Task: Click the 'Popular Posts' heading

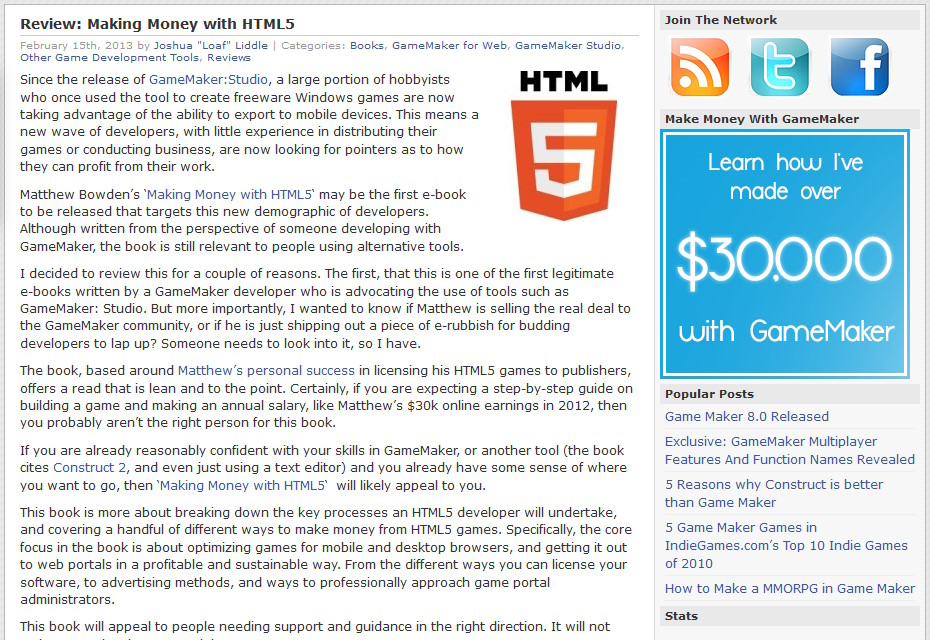Action: (x=709, y=394)
